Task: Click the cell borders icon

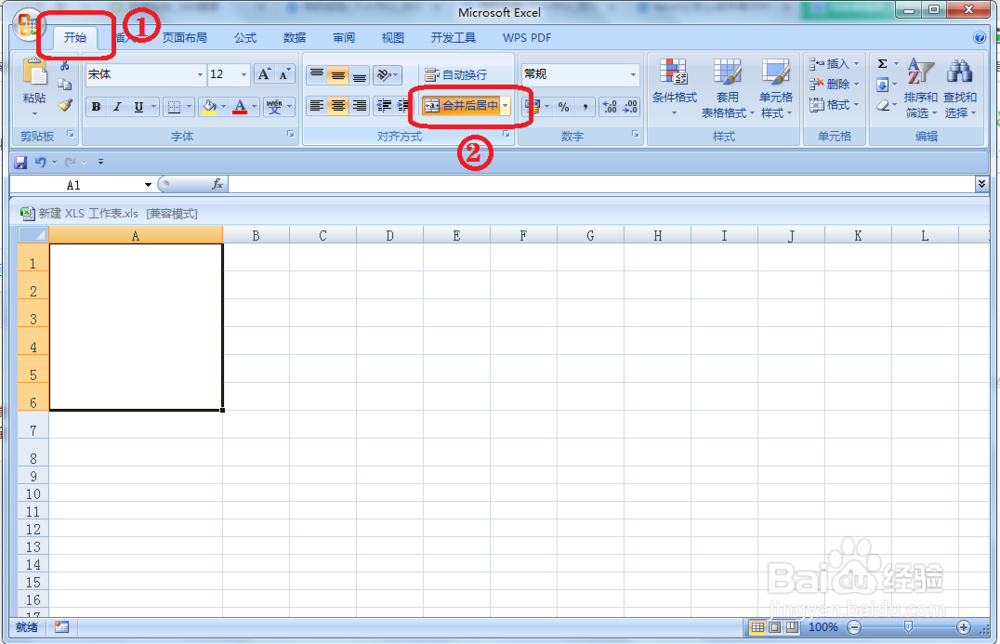Action: click(173, 106)
